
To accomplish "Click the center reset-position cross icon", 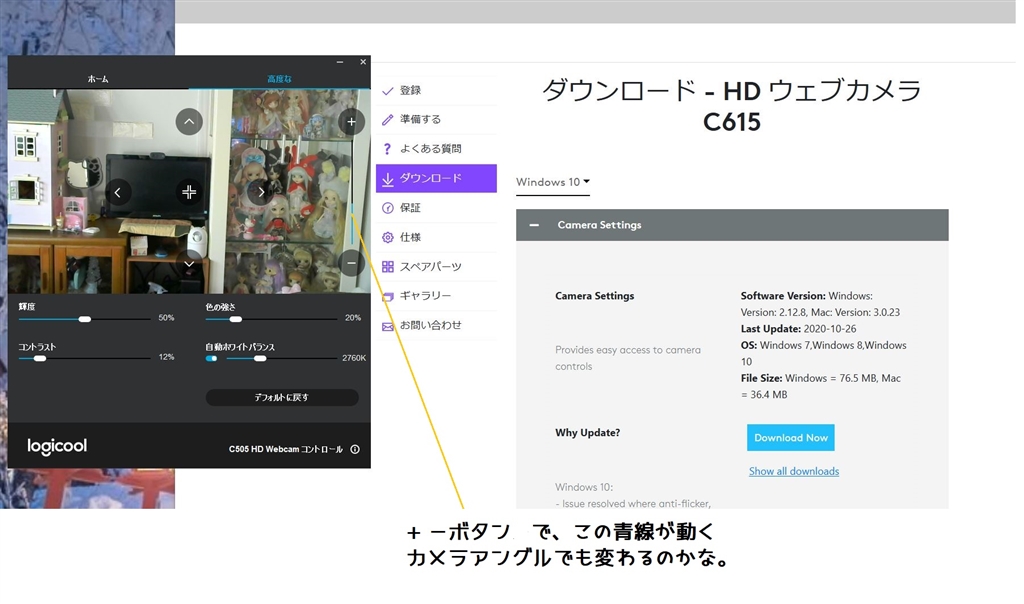I will pos(189,192).
